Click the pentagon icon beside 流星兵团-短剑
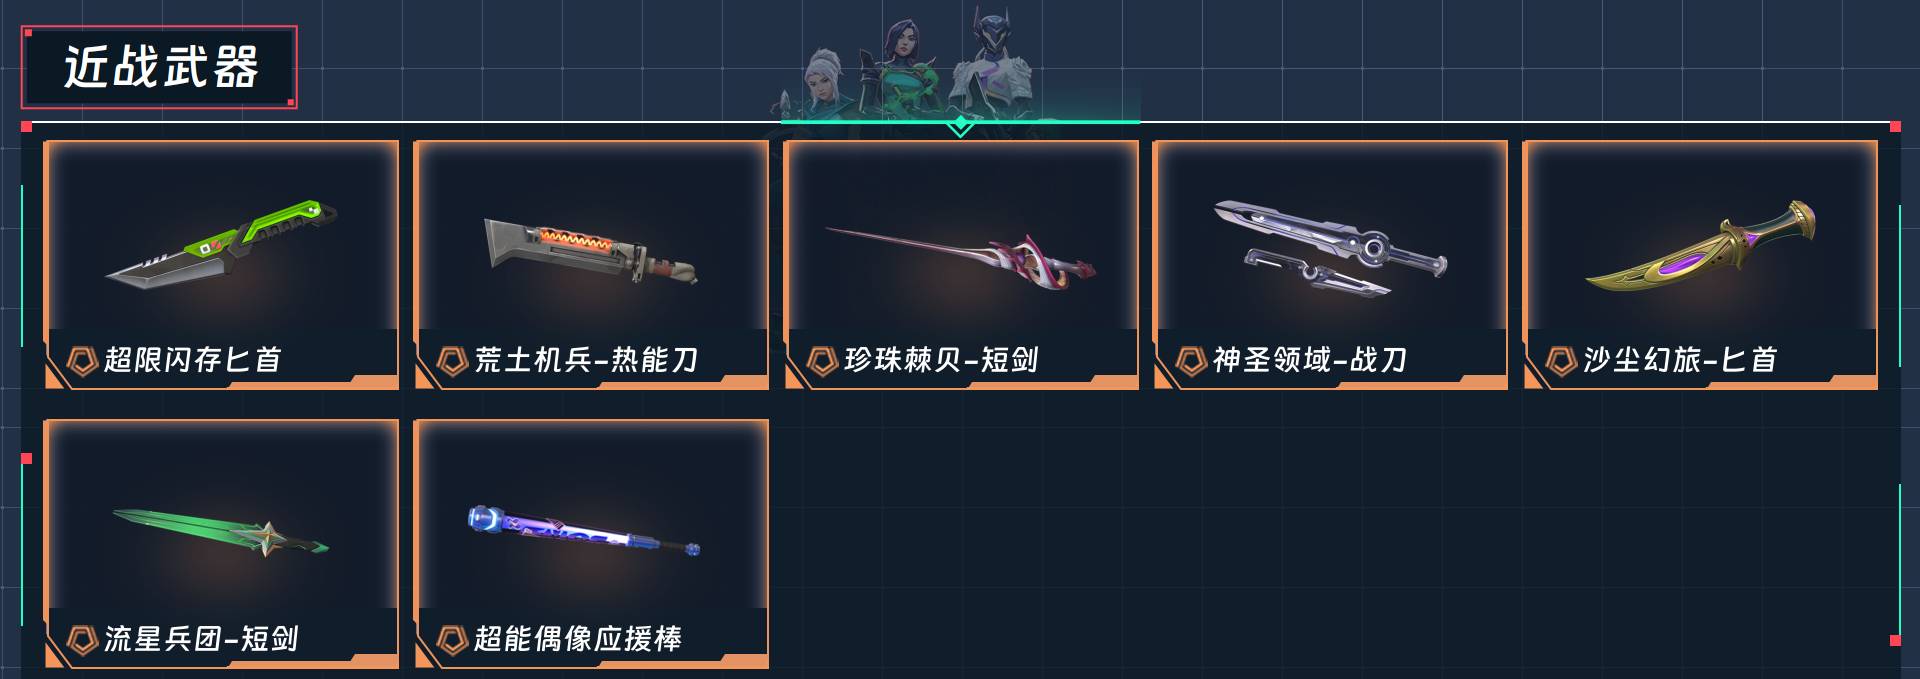 pyautogui.click(x=81, y=639)
